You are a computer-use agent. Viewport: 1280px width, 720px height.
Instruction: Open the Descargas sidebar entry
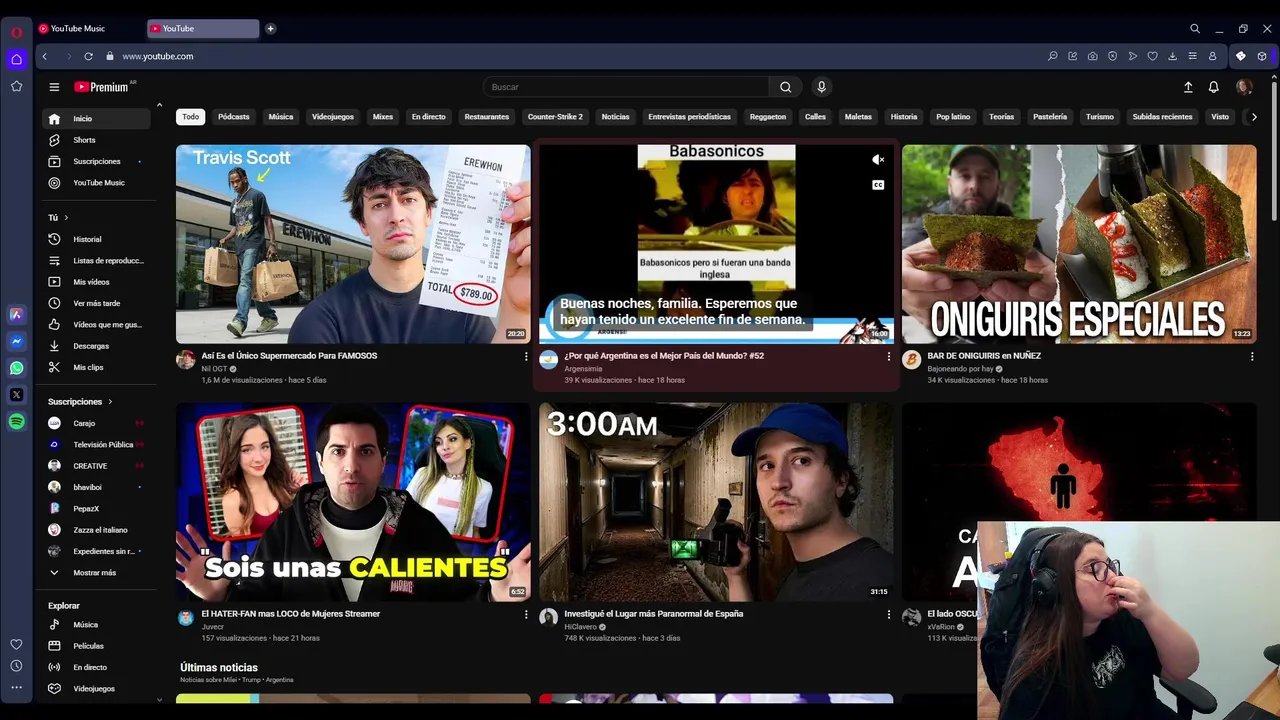[x=96, y=346]
